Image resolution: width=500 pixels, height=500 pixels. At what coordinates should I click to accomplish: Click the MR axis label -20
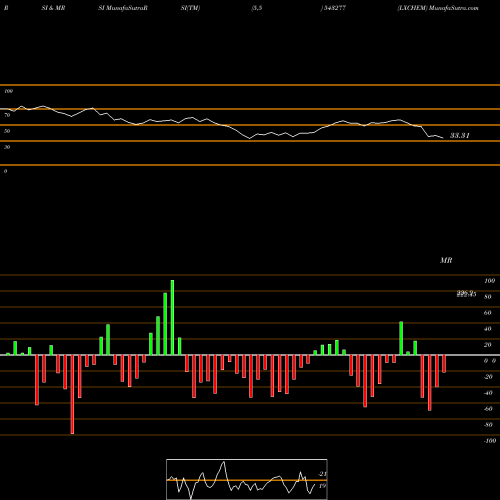[488, 377]
